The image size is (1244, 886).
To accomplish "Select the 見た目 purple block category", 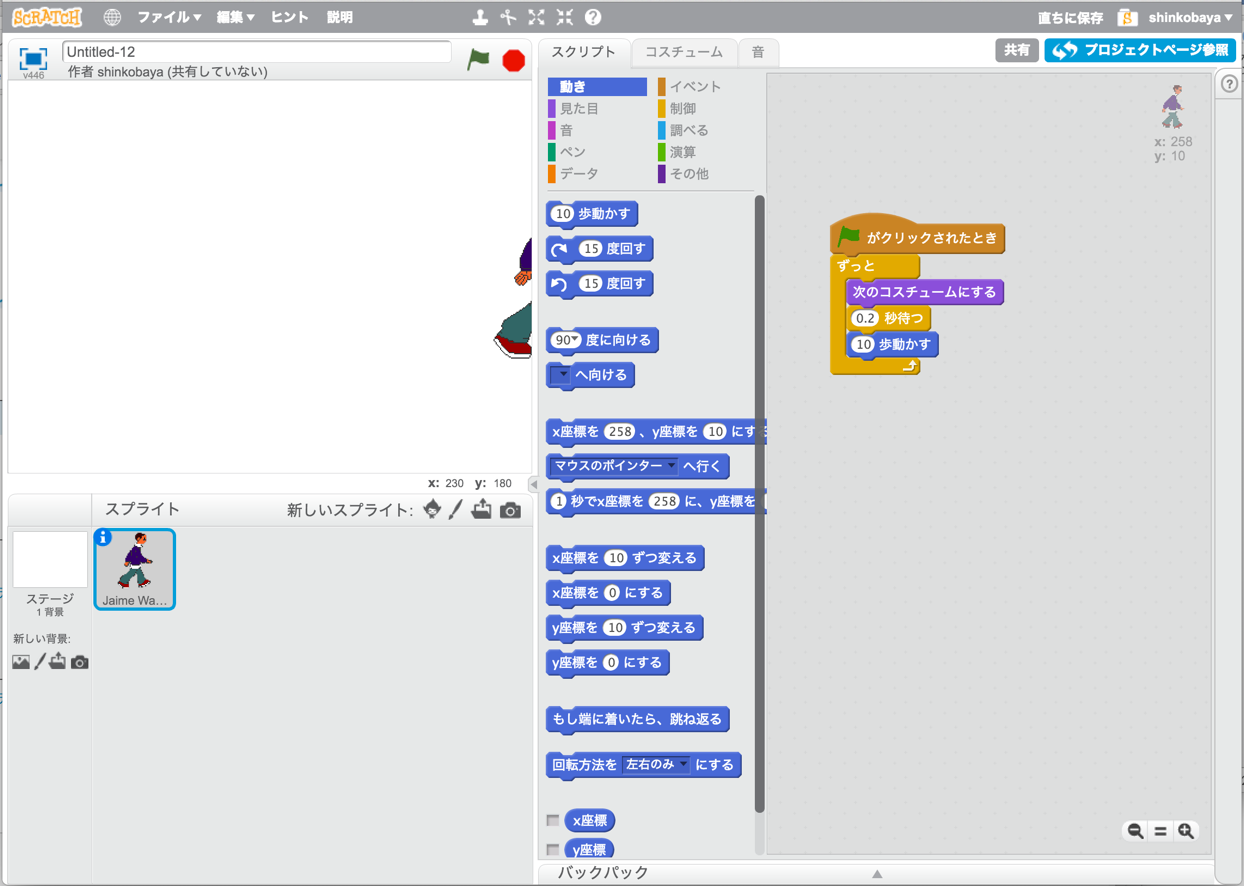I will click(x=579, y=108).
